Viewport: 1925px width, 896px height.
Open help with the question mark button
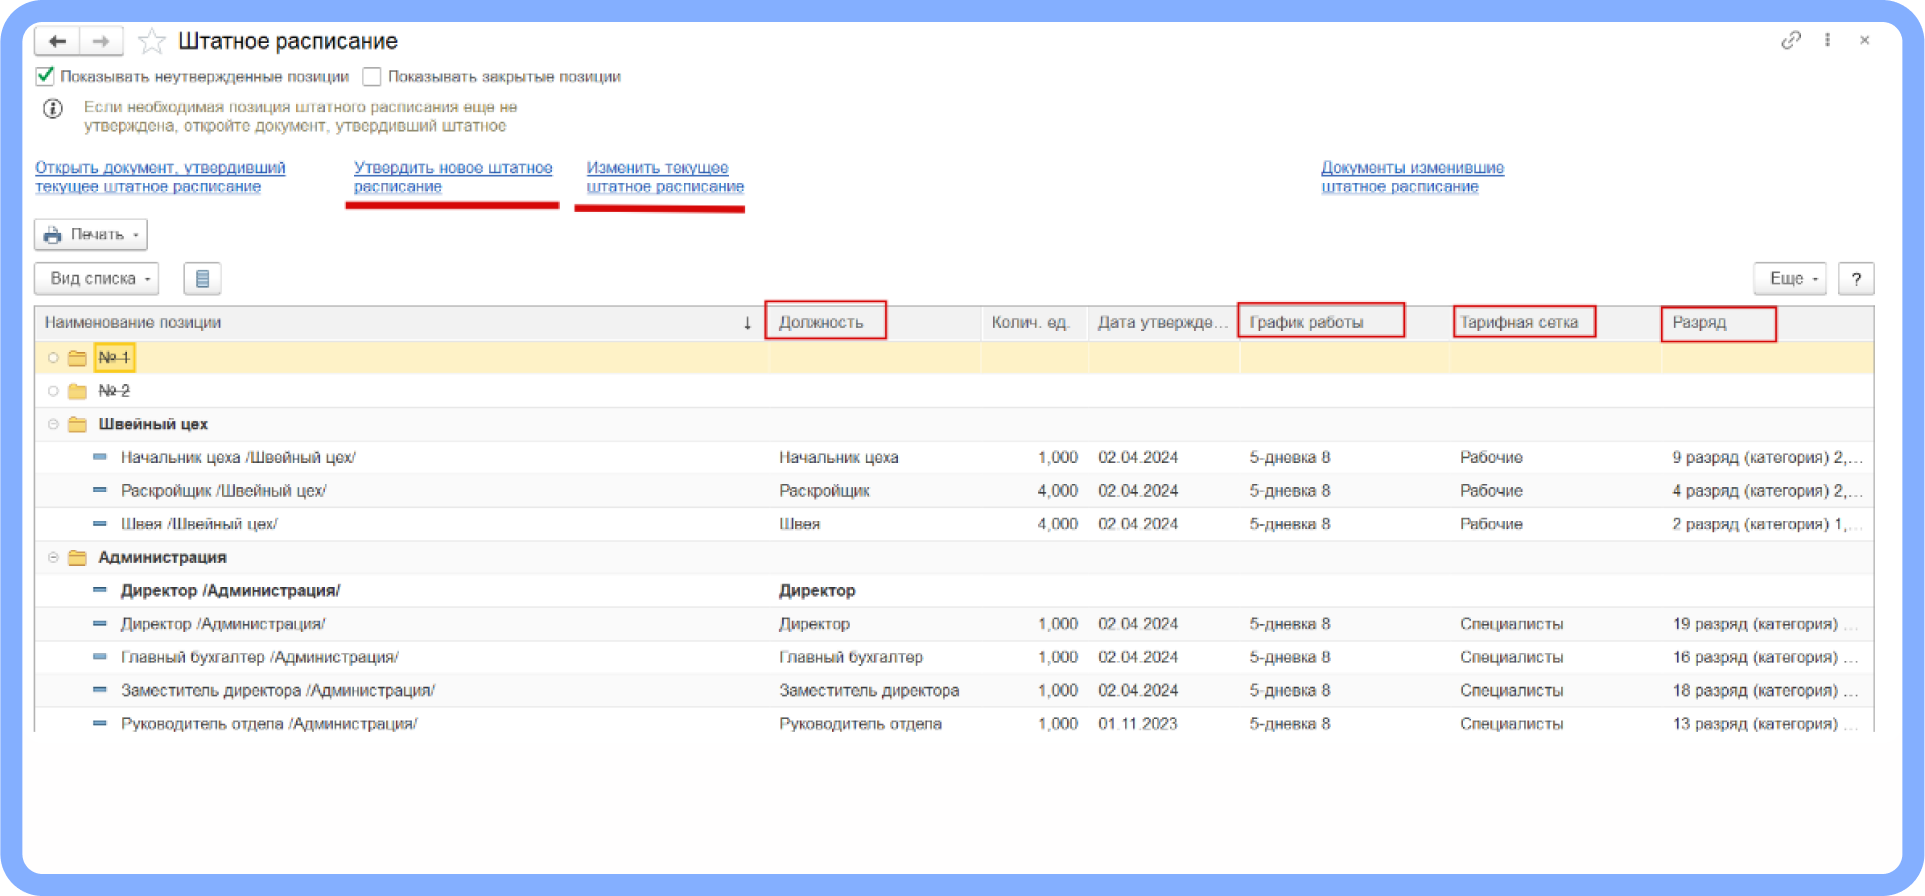[x=1856, y=279]
